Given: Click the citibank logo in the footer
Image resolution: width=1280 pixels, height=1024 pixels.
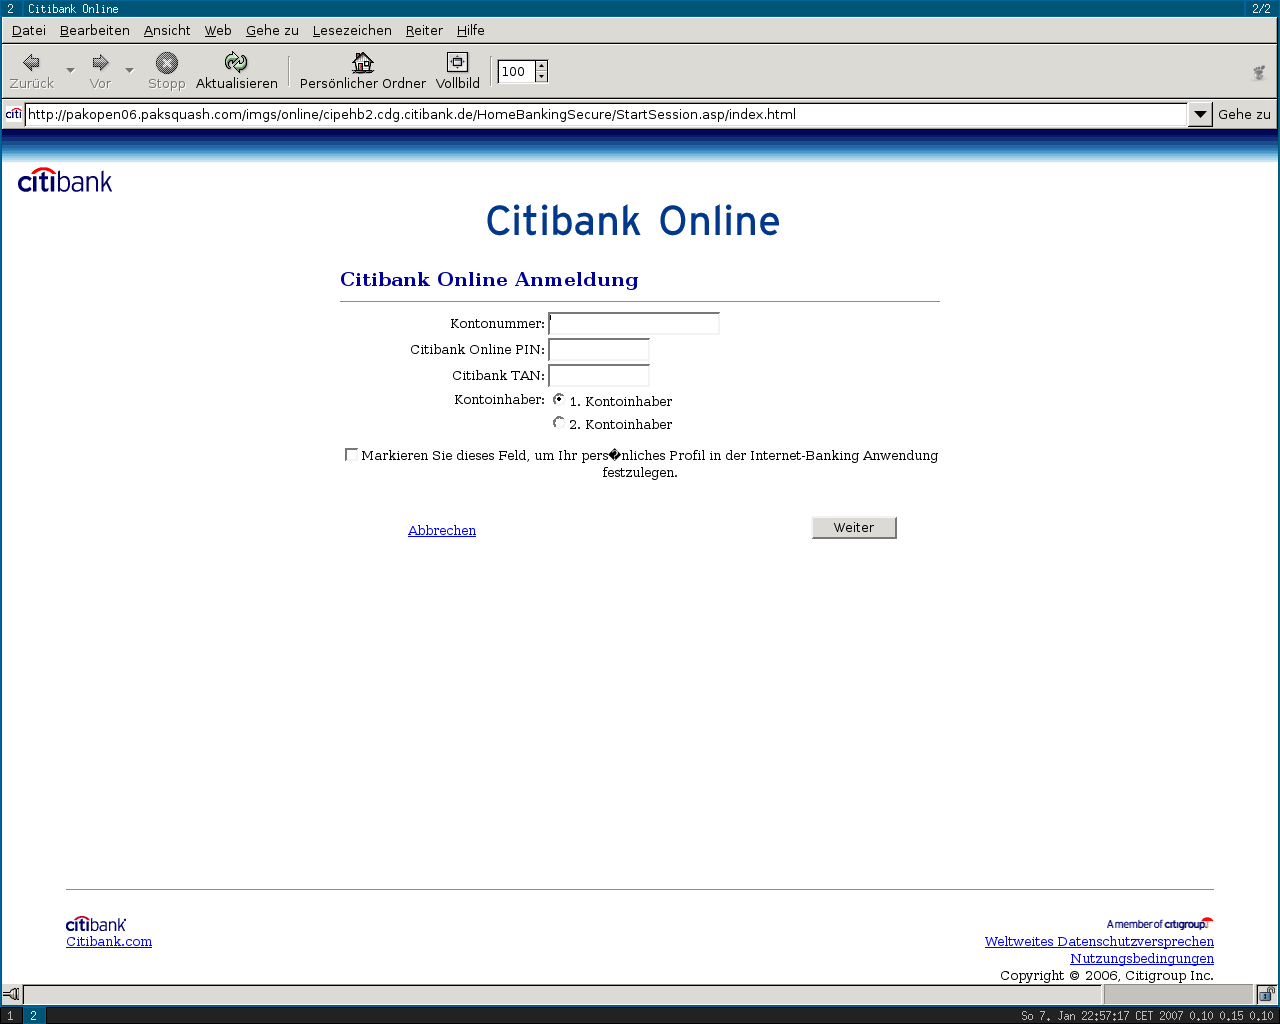Looking at the screenshot, I should [x=96, y=924].
